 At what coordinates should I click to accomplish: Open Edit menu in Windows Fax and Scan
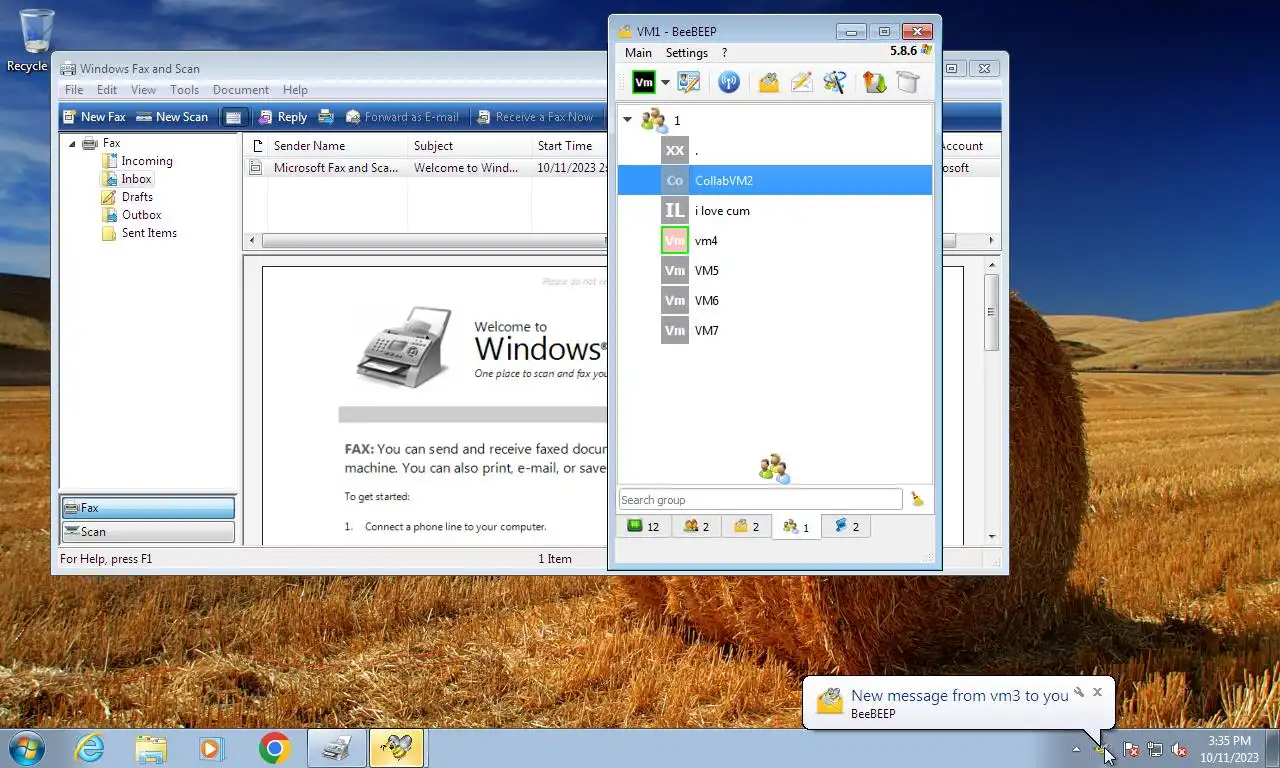(x=107, y=90)
